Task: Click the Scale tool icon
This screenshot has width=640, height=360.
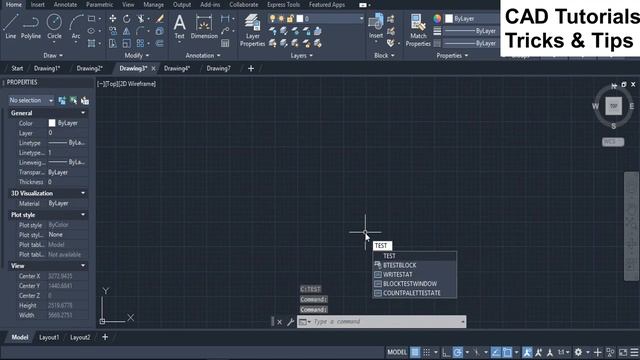Action: (x=127, y=43)
